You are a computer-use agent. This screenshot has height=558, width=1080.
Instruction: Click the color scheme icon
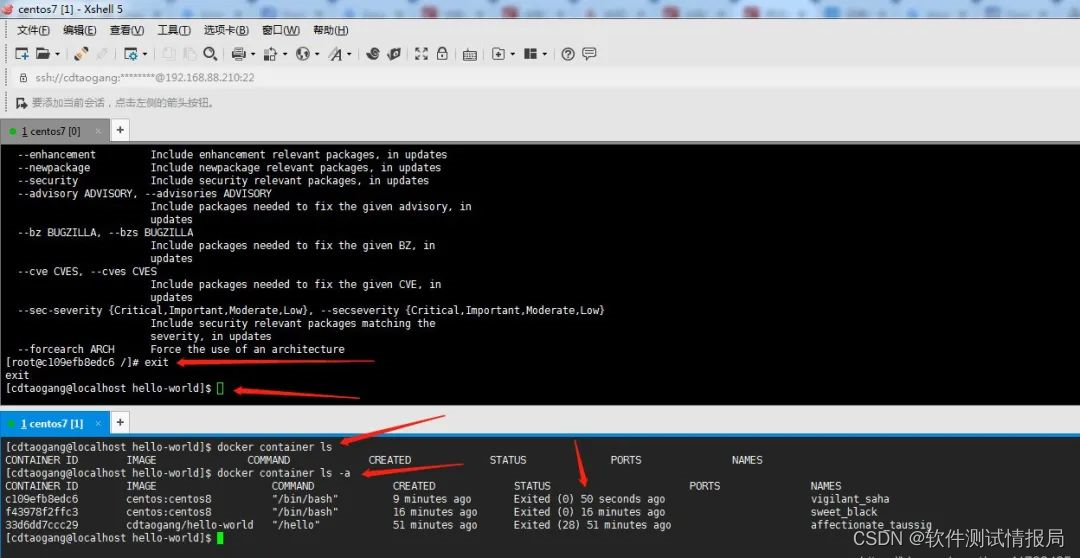(271, 54)
